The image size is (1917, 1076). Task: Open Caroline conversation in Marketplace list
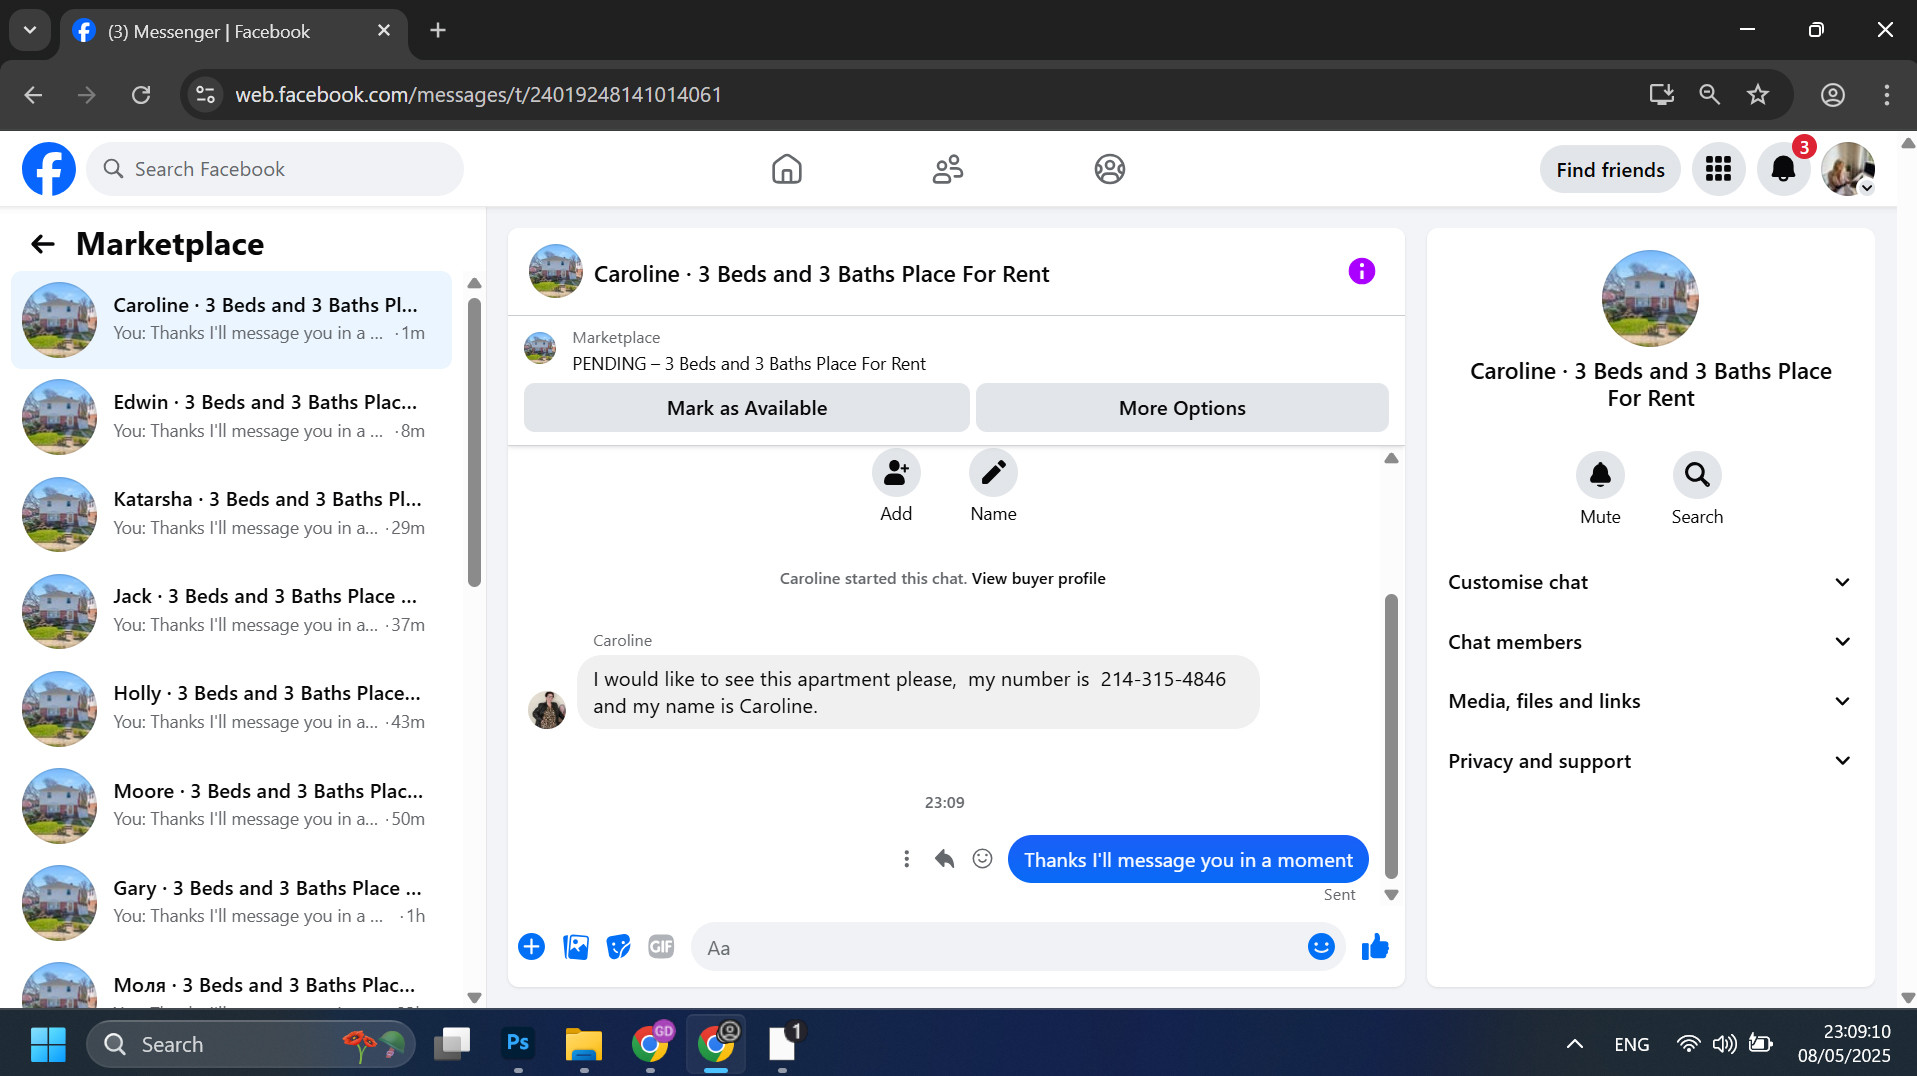click(231, 320)
